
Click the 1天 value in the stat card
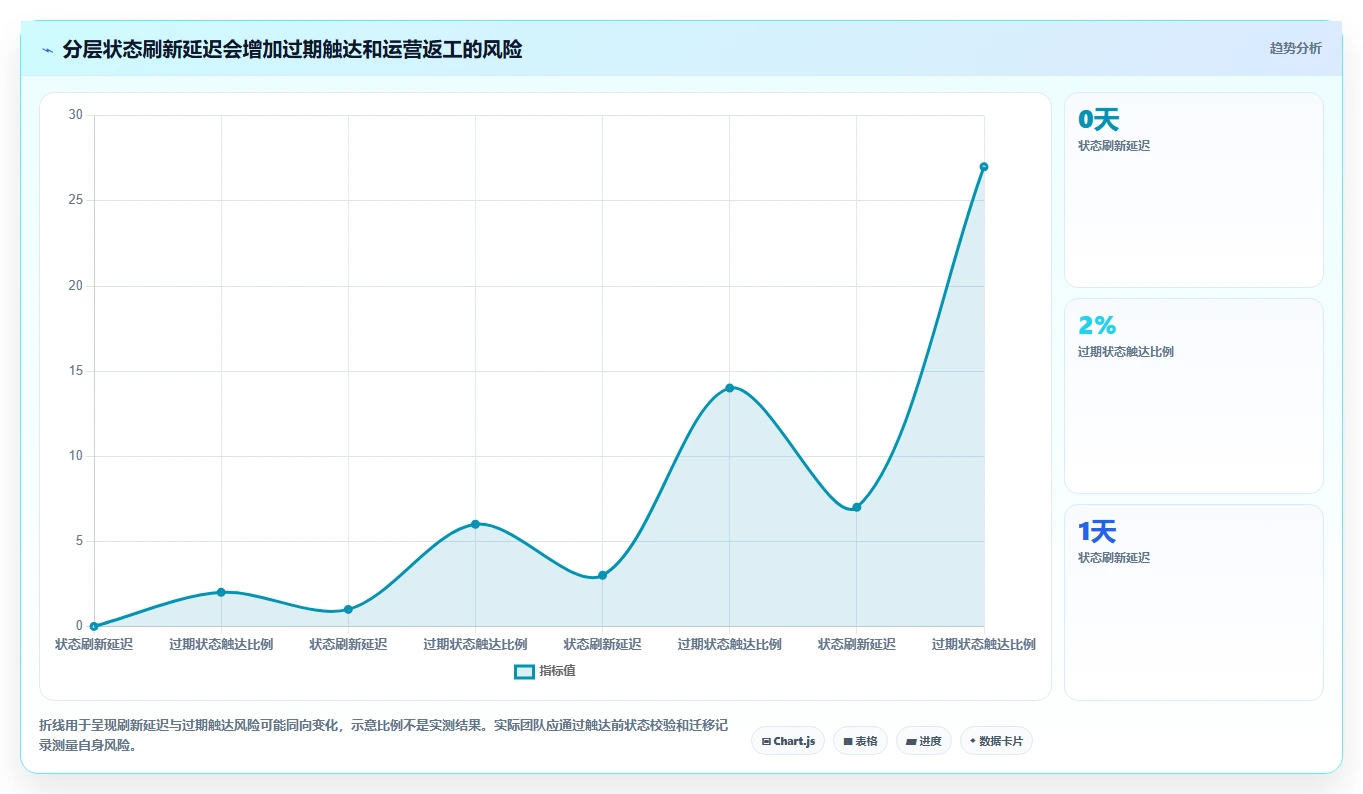[1097, 532]
